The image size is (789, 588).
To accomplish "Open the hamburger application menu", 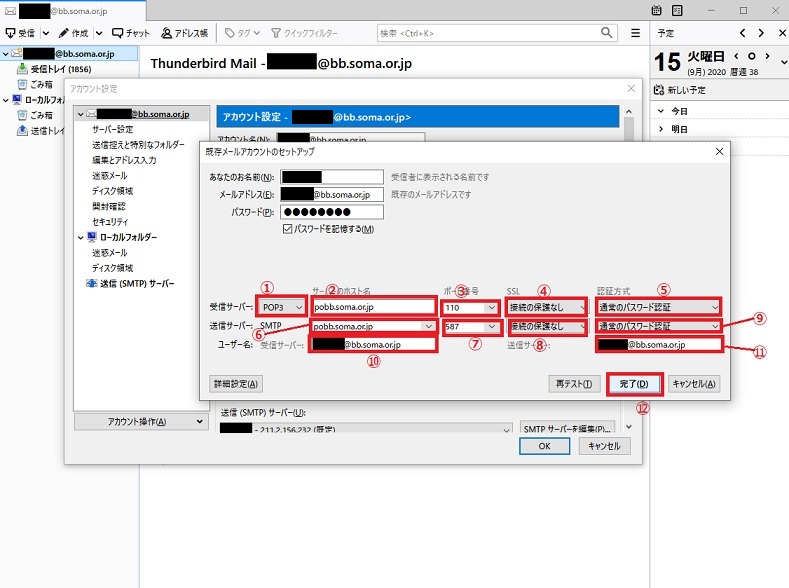I will [x=636, y=33].
